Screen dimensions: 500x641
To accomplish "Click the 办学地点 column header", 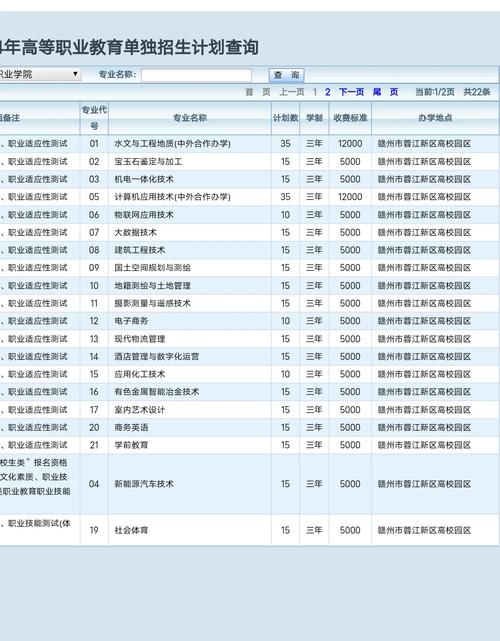I will tap(435, 118).
